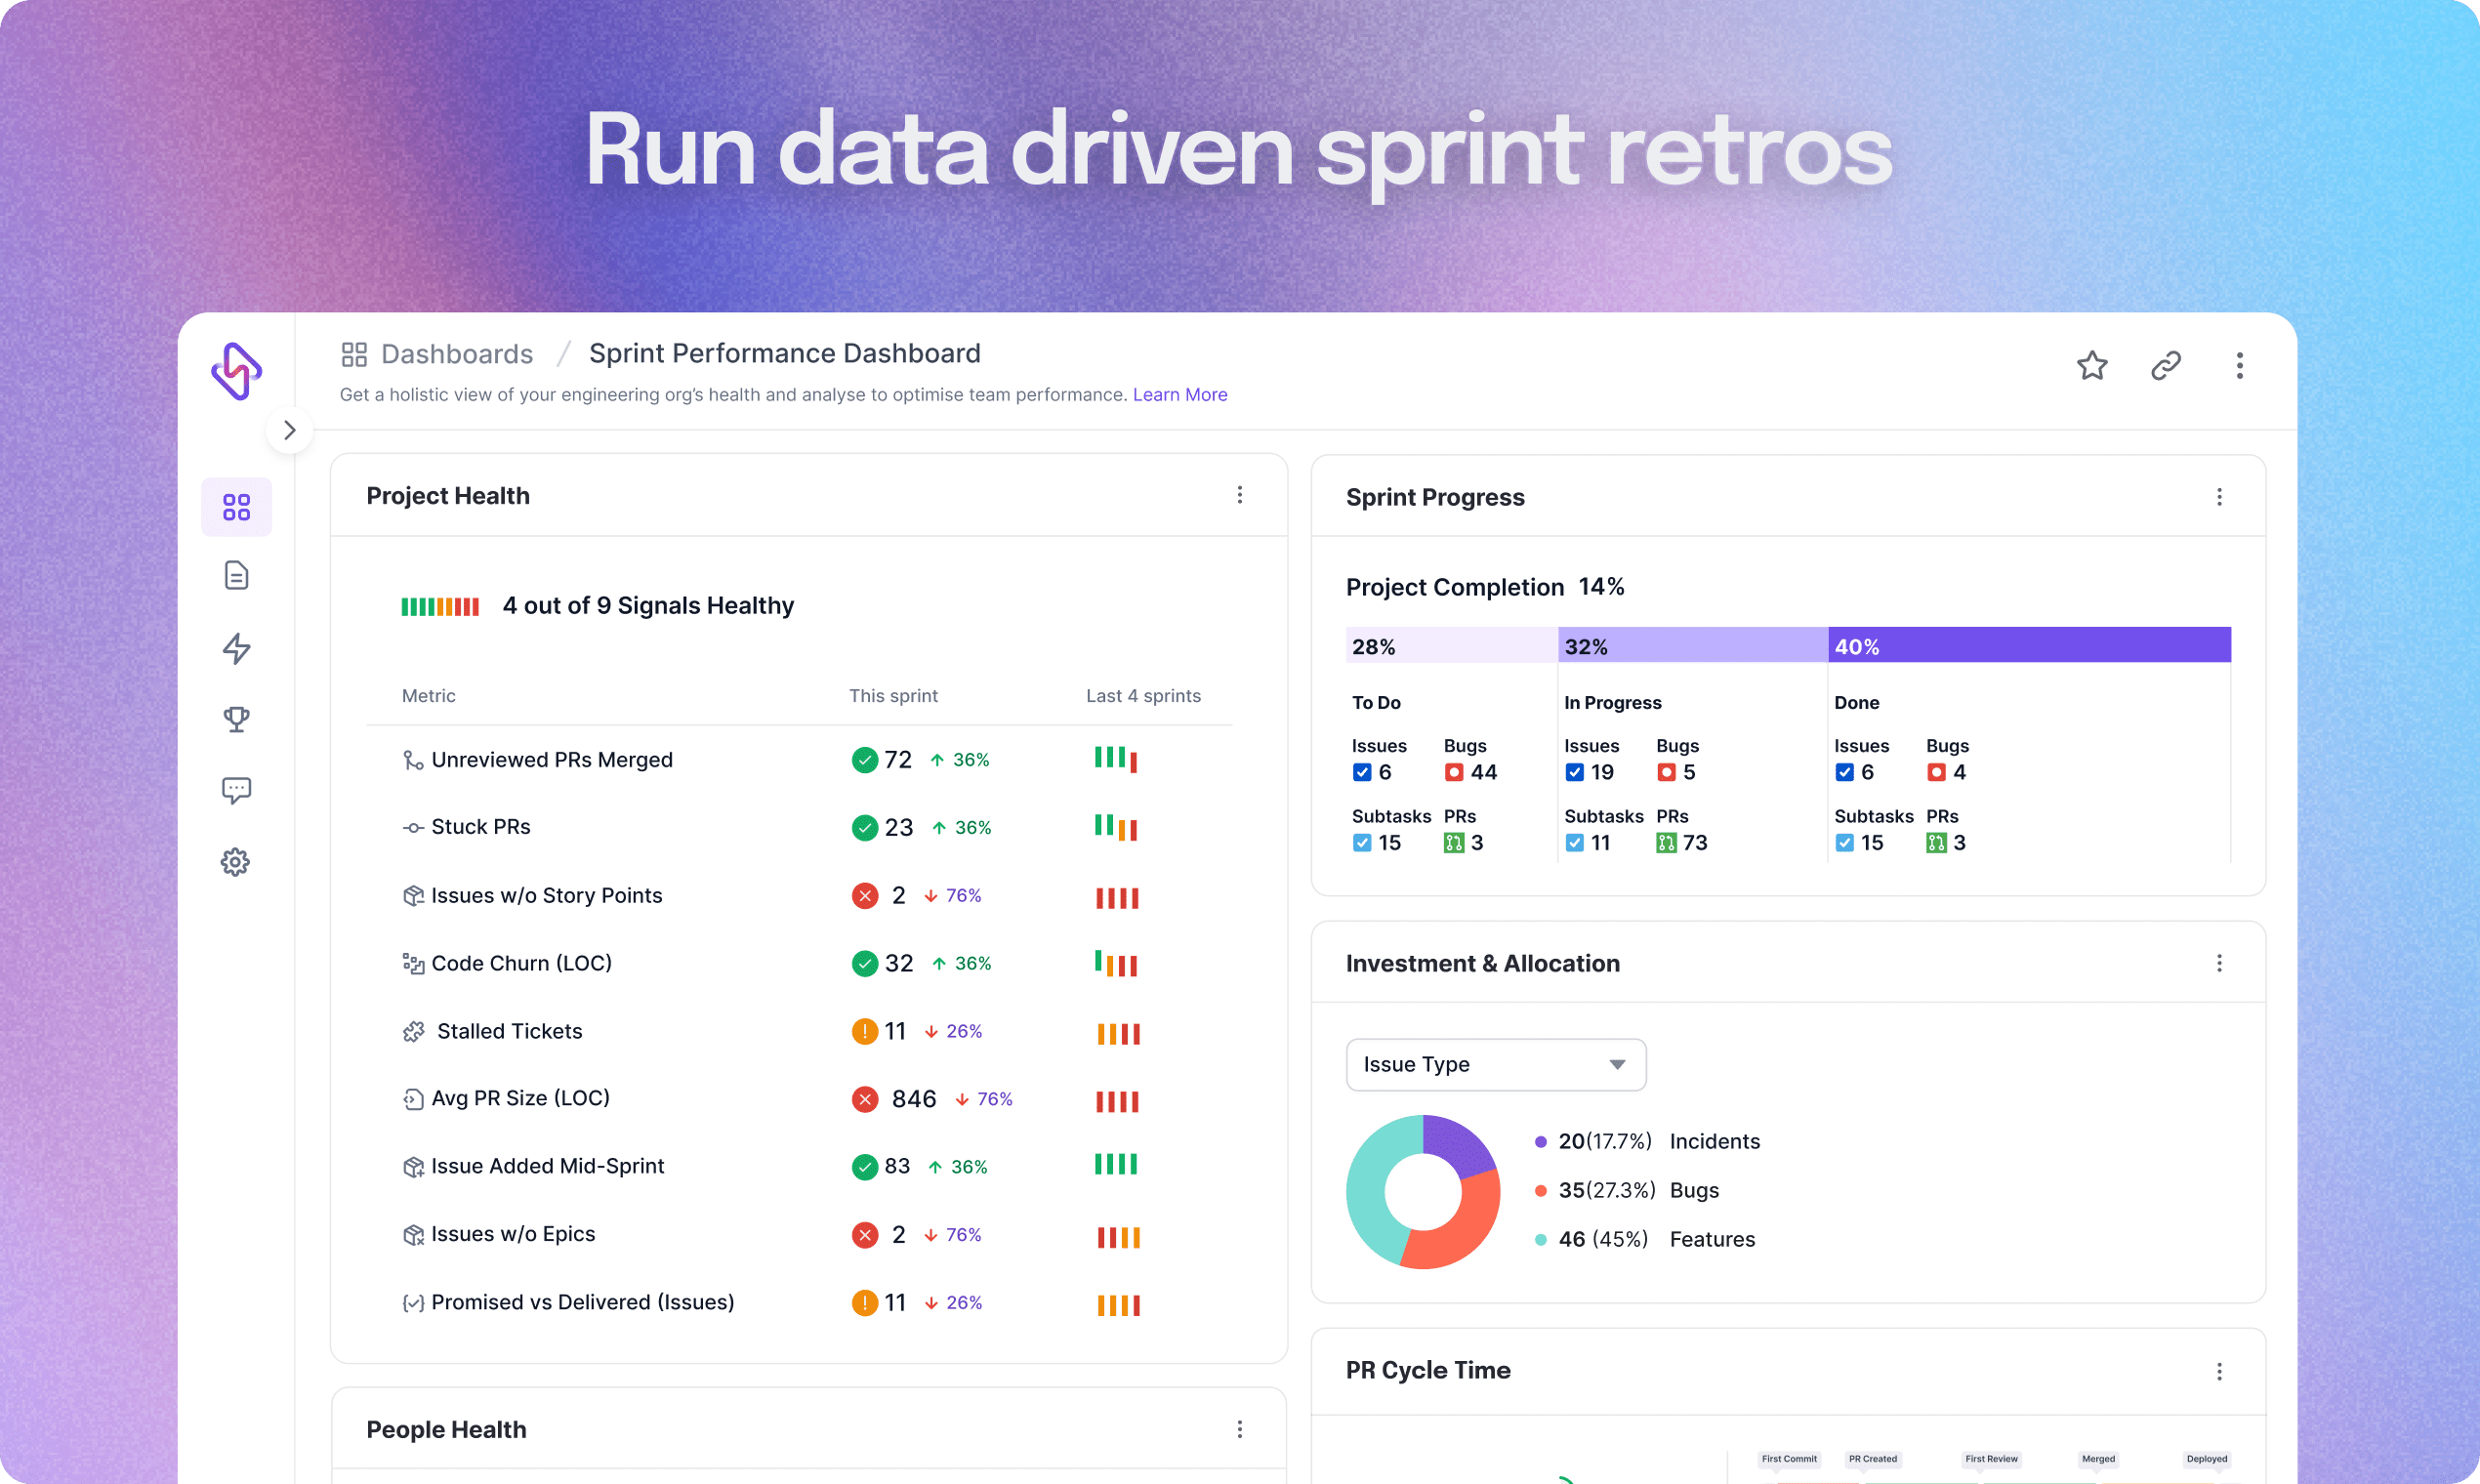Expand the sidebar with the chevron arrow
The width and height of the screenshot is (2480, 1484).
coord(290,430)
